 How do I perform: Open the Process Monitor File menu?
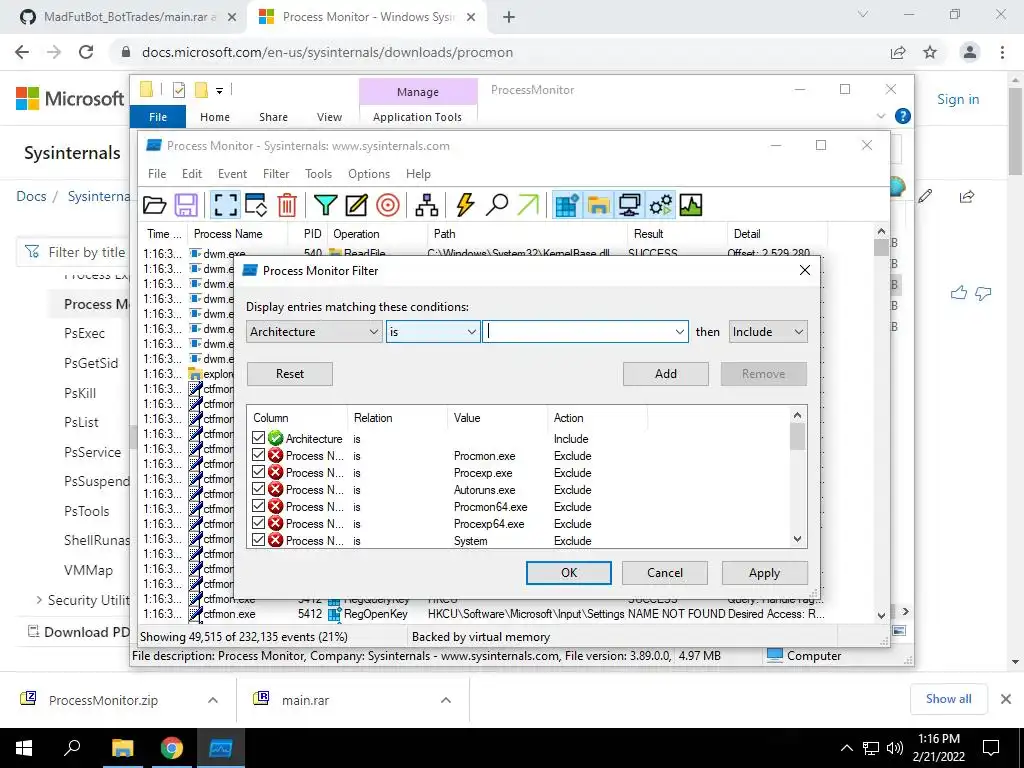pos(157,174)
